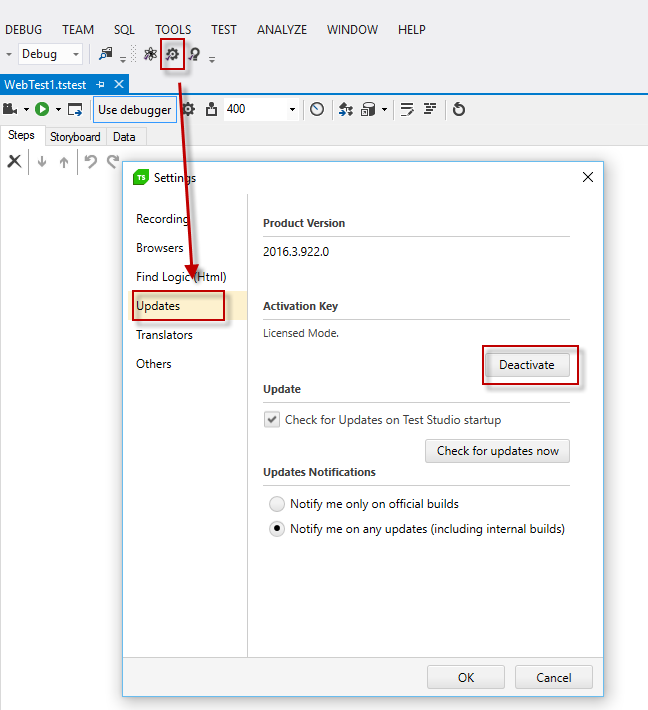
Task: Move step up with up arrow icon
Action: (x=64, y=162)
